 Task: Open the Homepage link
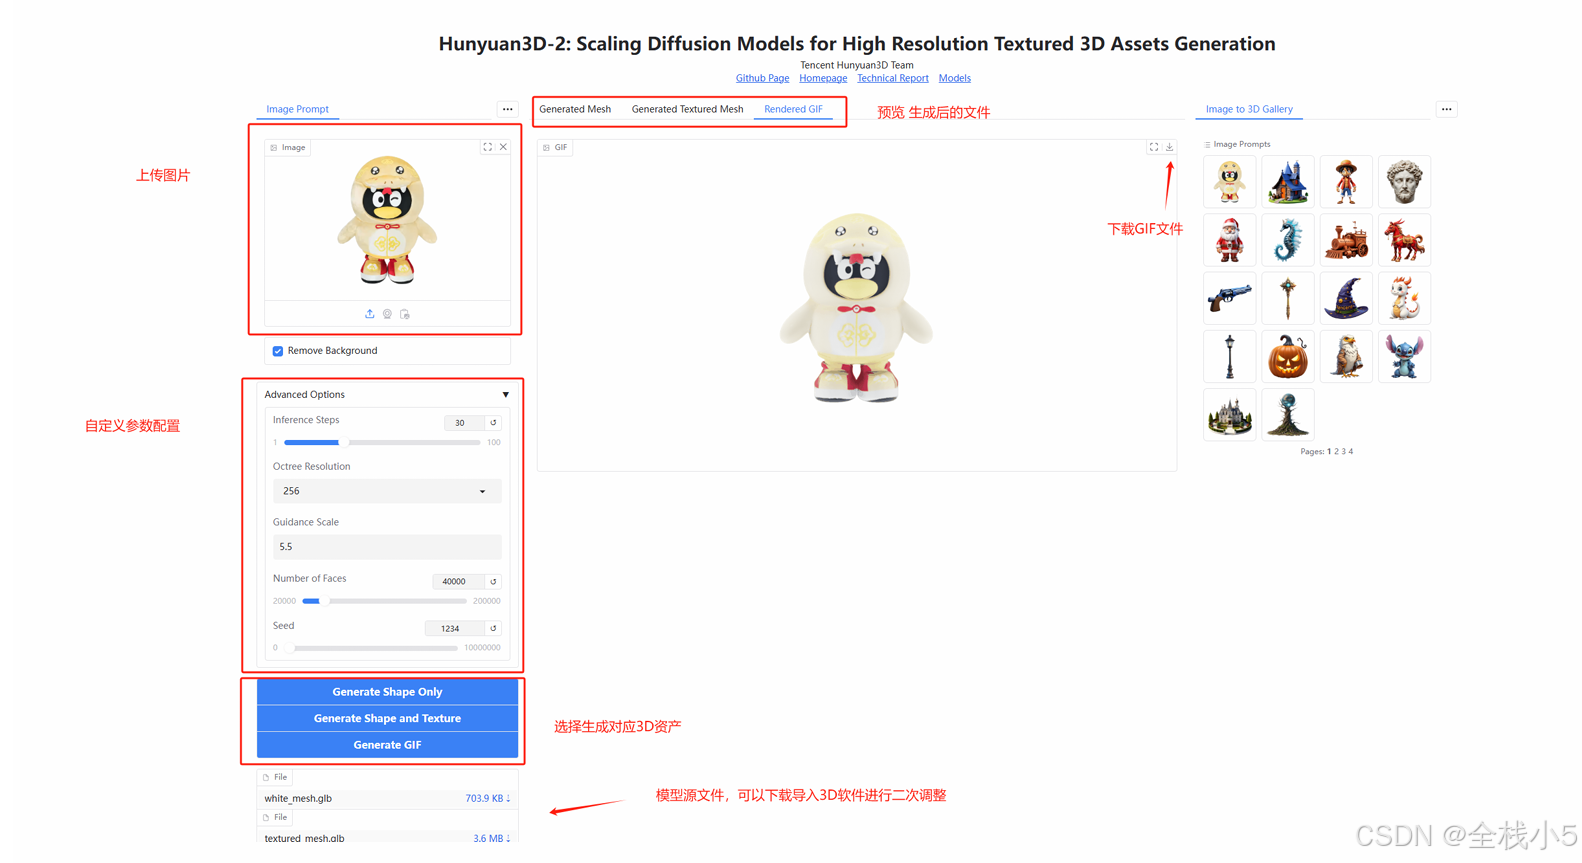823,78
